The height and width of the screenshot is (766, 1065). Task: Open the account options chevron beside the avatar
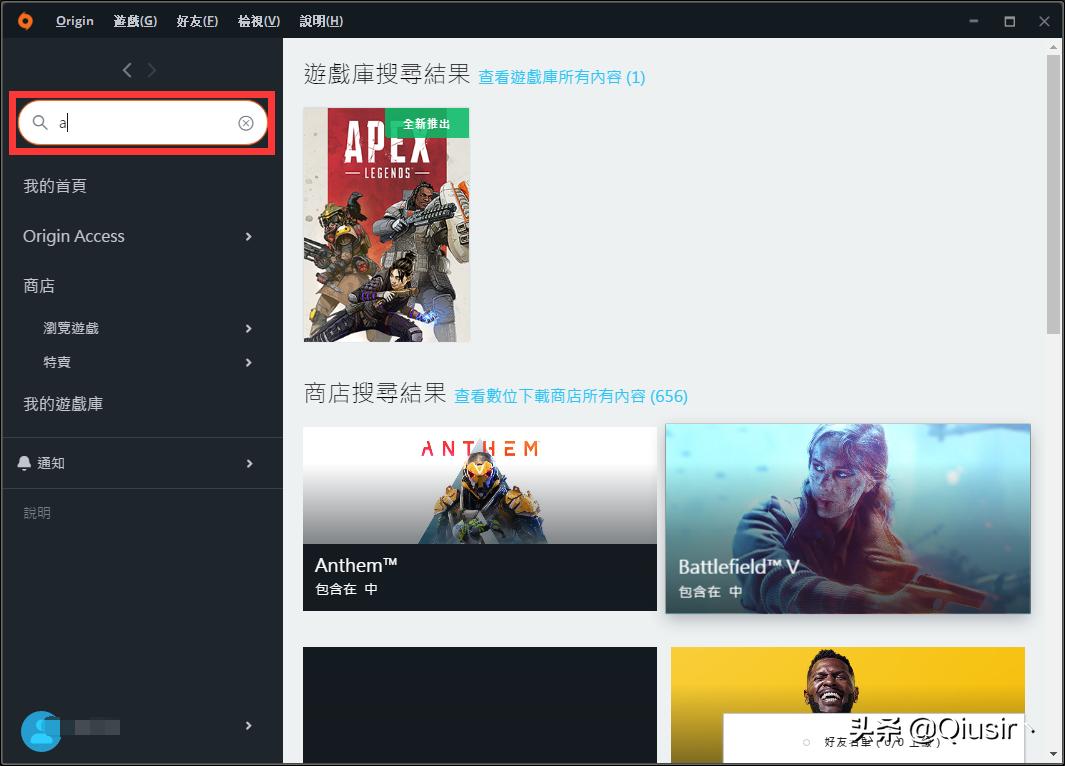tap(248, 725)
